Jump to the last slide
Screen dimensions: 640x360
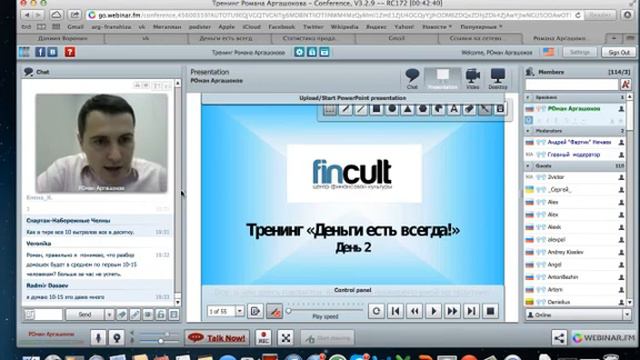click(x=471, y=311)
